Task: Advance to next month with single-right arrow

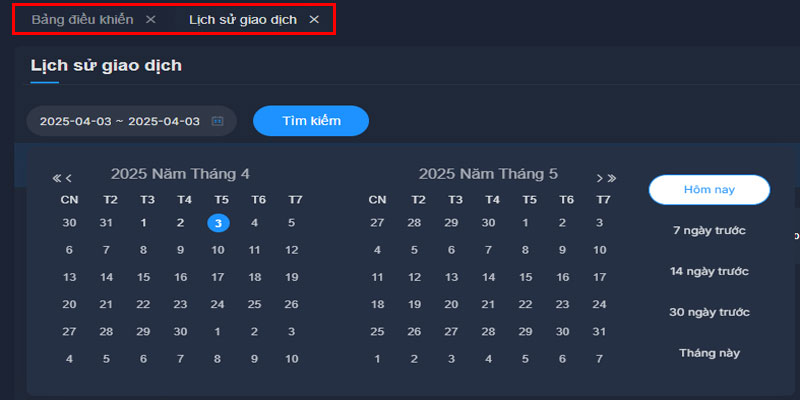Action: coord(600,178)
